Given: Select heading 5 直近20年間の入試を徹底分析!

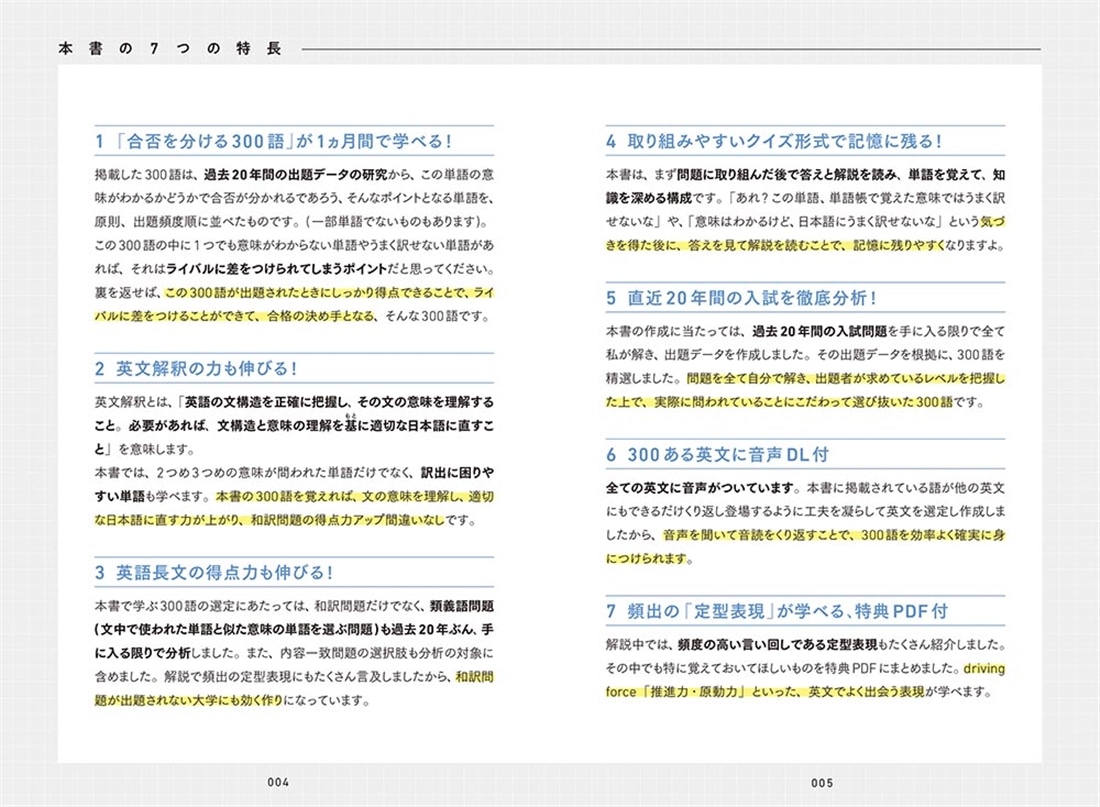Looking at the screenshot, I should 742,298.
